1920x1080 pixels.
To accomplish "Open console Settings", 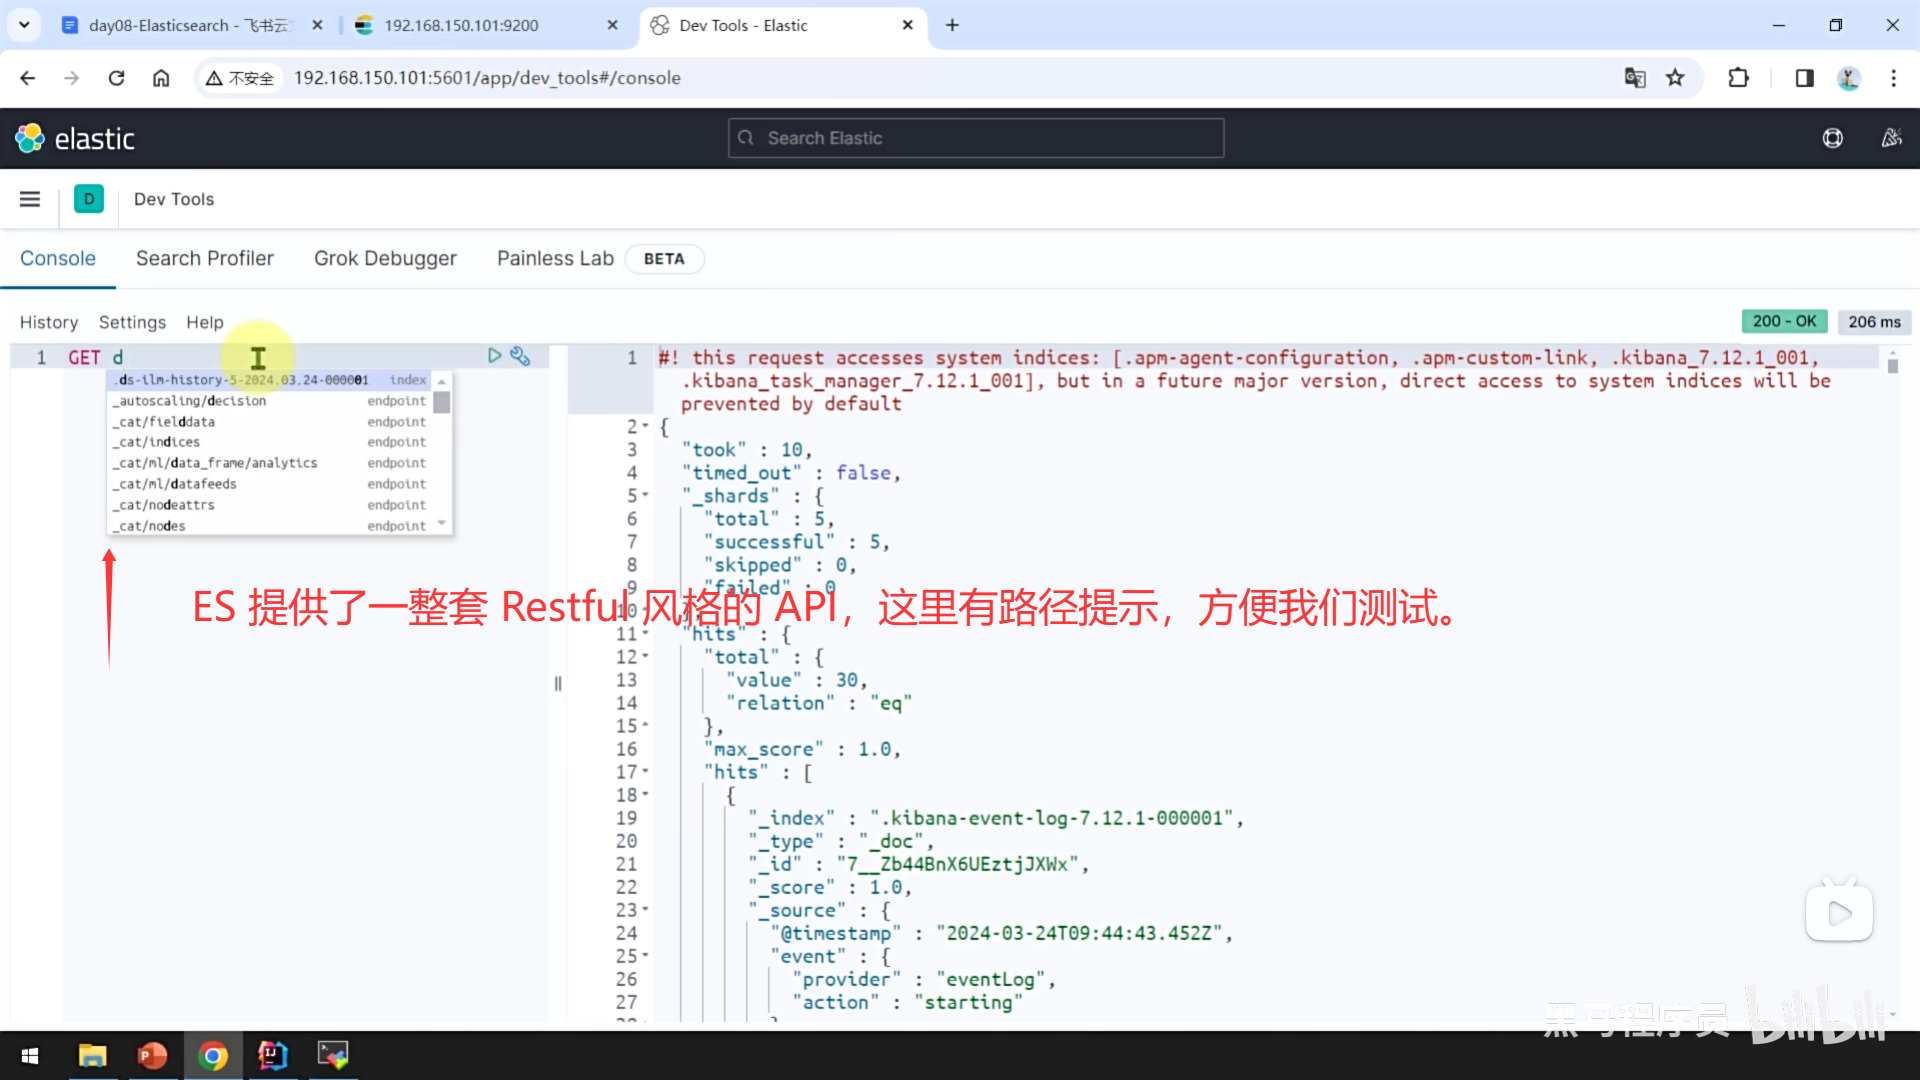I will (x=132, y=322).
